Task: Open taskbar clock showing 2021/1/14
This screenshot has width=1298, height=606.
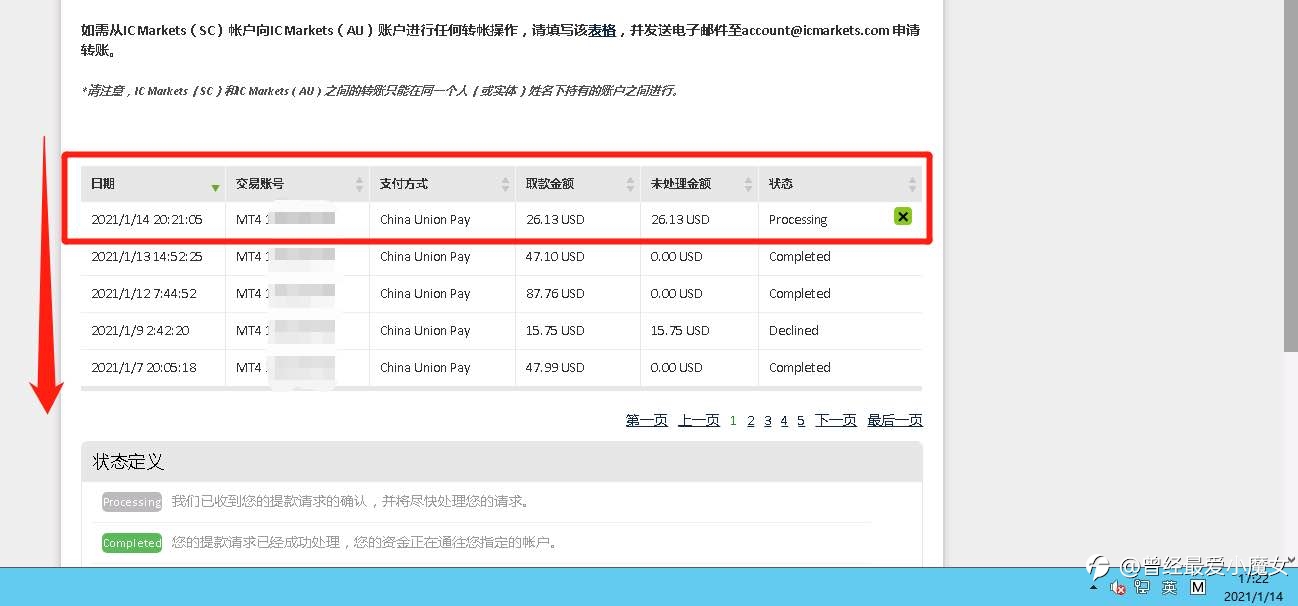Action: coord(1254,588)
